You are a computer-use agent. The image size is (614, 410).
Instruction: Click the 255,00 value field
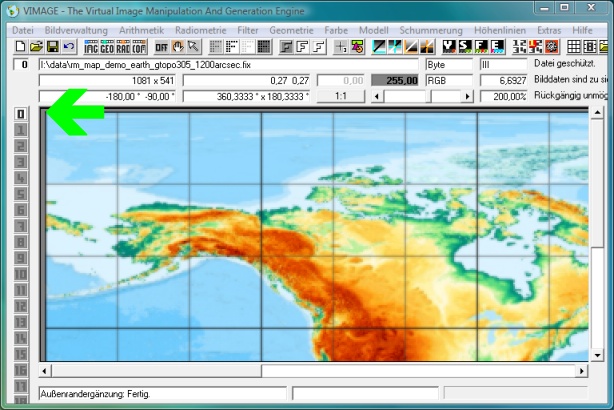click(395, 79)
